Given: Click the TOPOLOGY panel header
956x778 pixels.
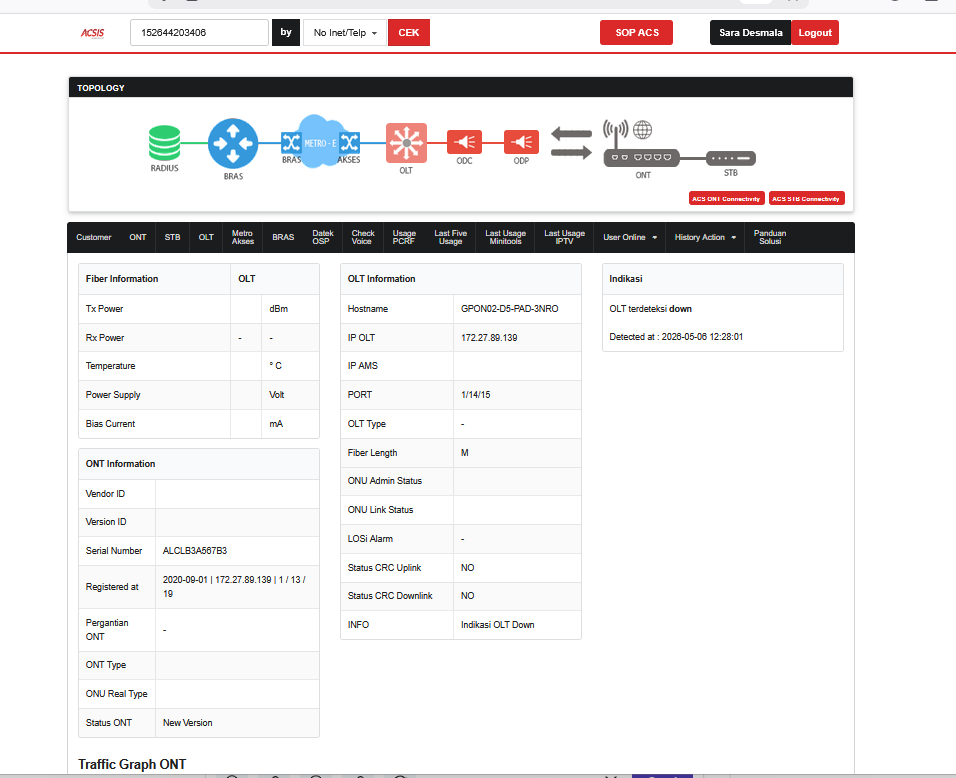Looking at the screenshot, I should [x=461, y=88].
